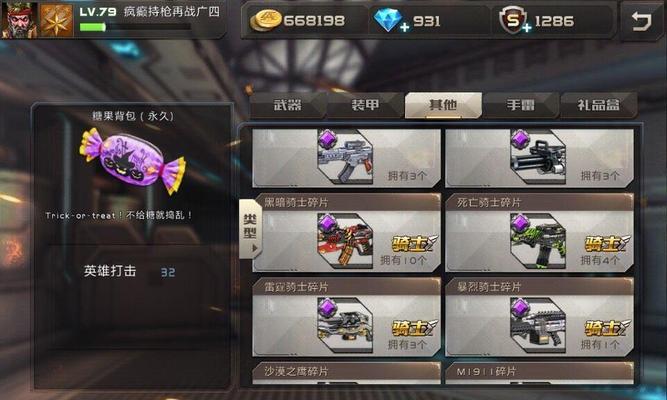Open the gold coin currency icon
The width and height of the screenshot is (667, 400).
(265, 20)
